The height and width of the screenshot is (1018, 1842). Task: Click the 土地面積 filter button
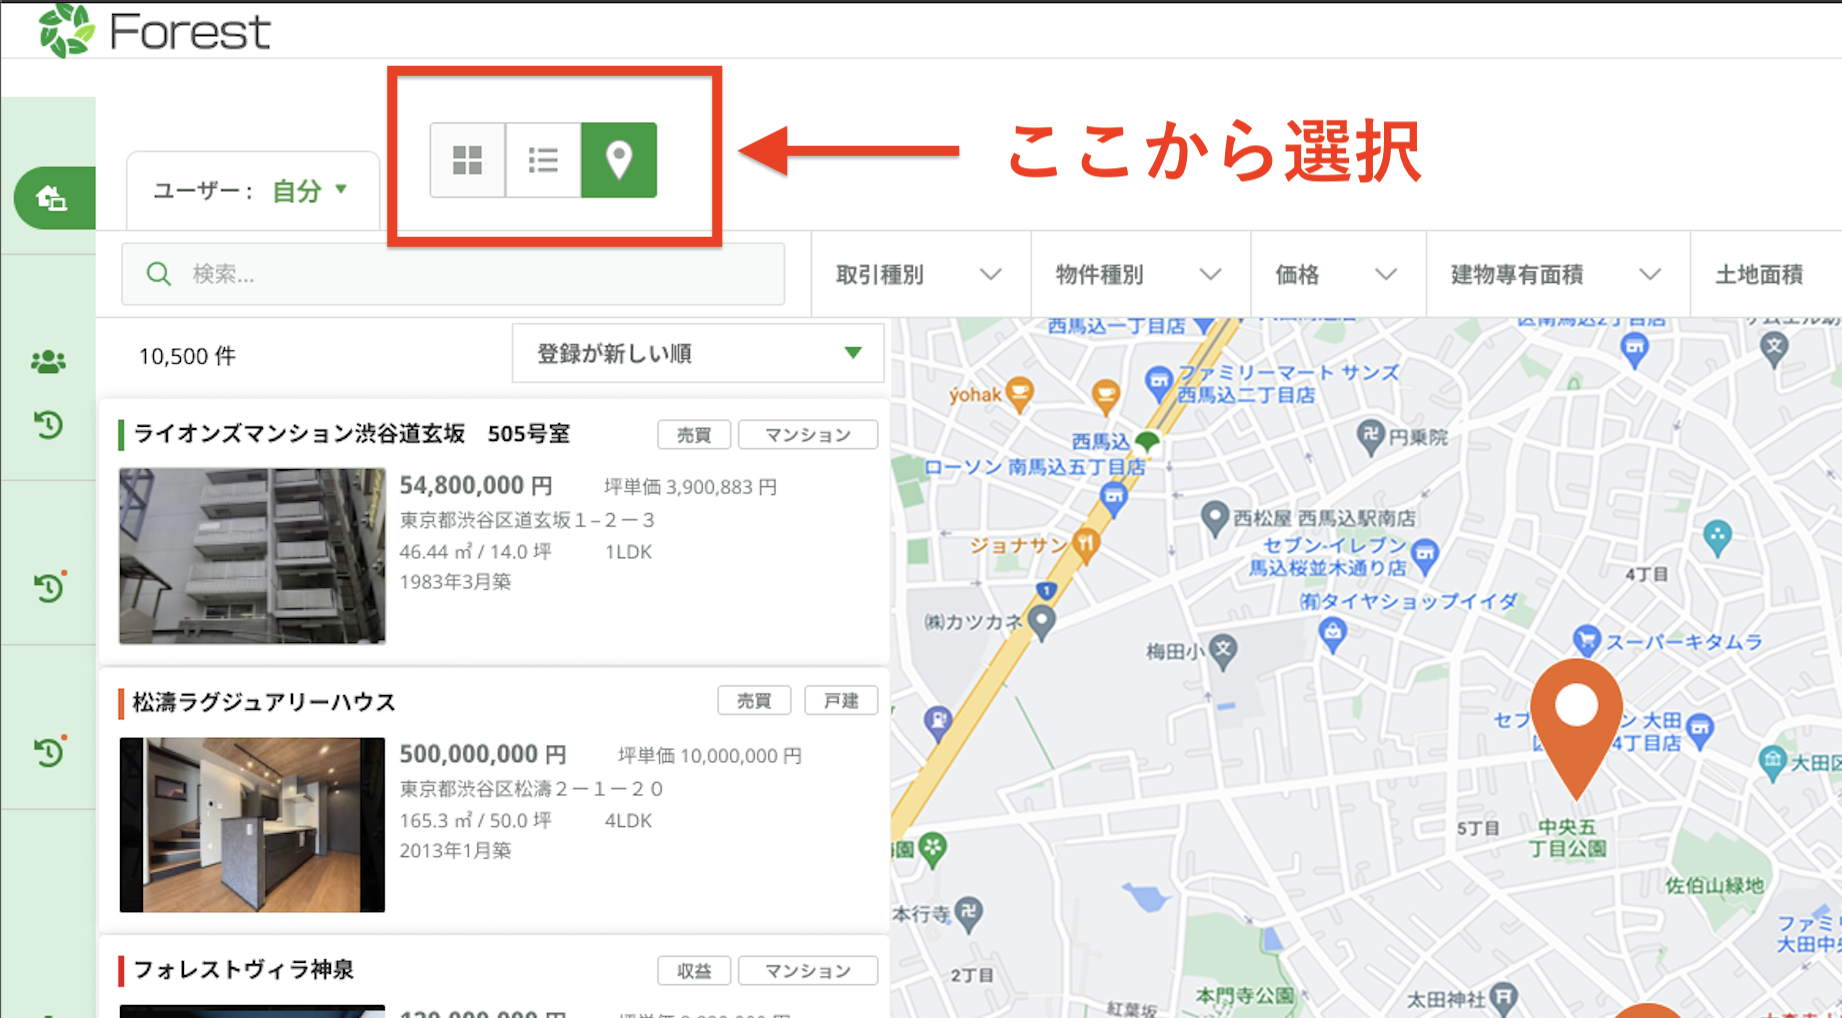click(1764, 274)
